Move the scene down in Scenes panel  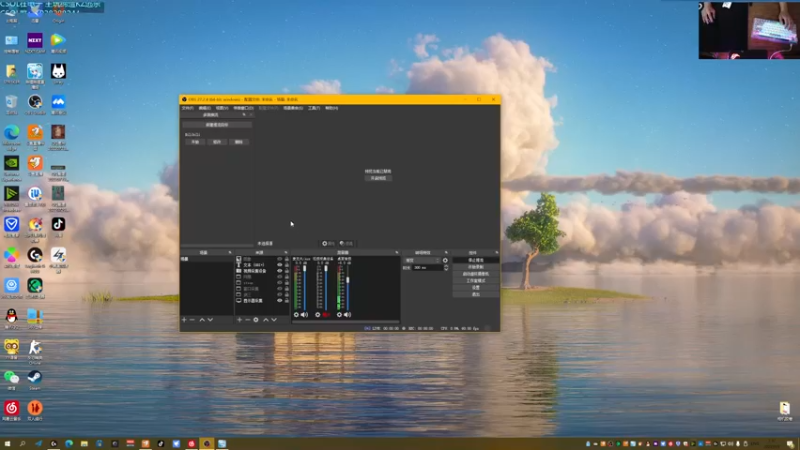[210, 320]
